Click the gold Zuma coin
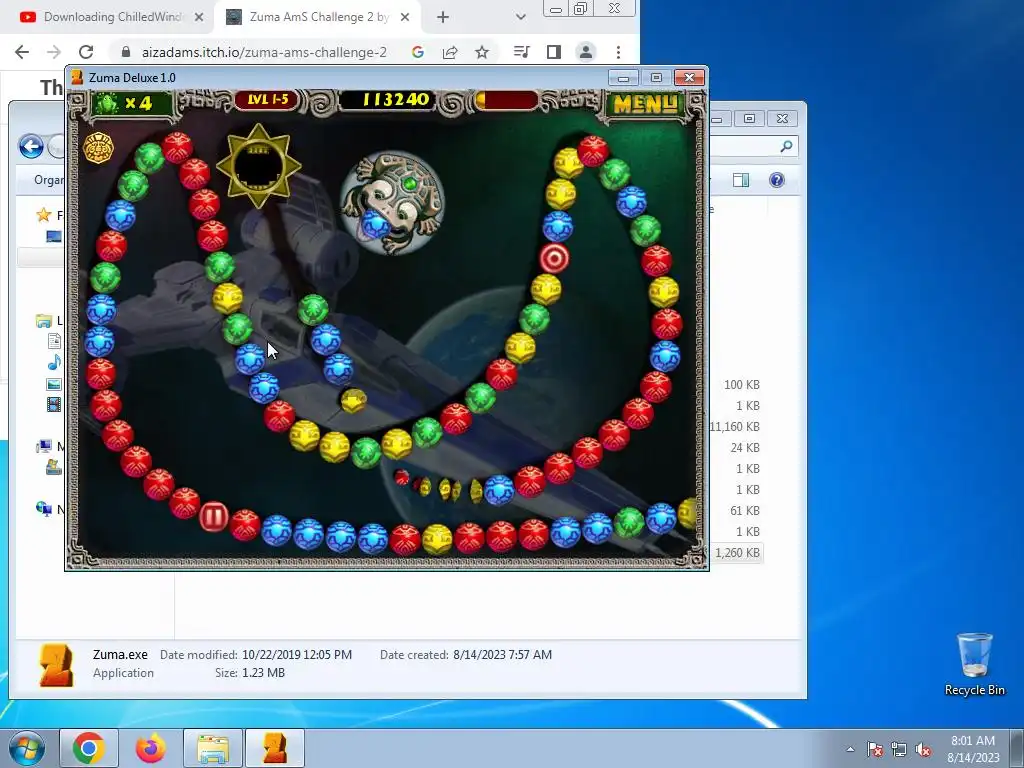This screenshot has height=768, width=1024. click(99, 148)
